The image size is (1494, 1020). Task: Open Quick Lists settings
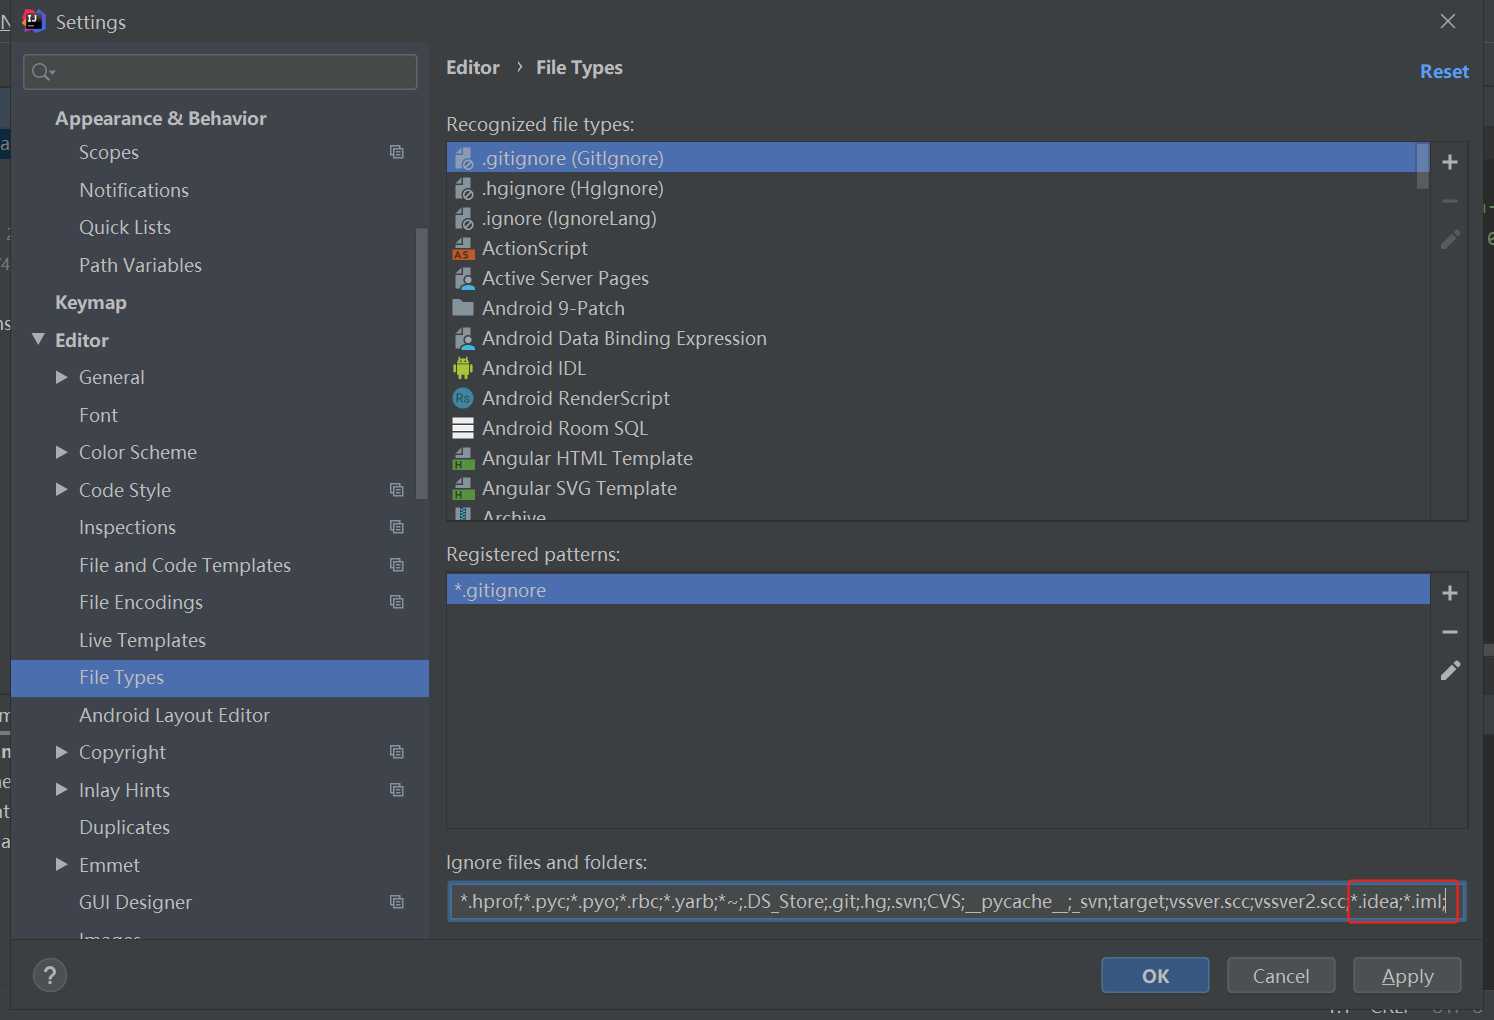click(125, 227)
